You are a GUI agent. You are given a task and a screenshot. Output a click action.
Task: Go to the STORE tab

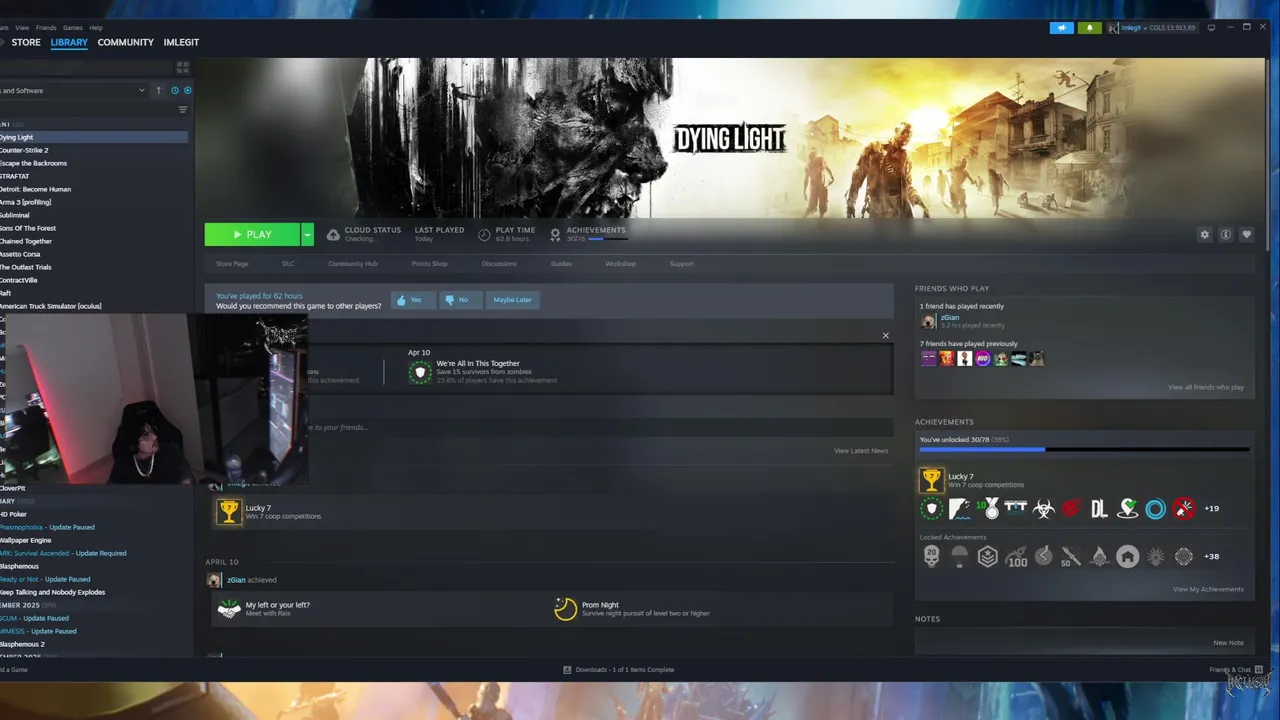[26, 43]
